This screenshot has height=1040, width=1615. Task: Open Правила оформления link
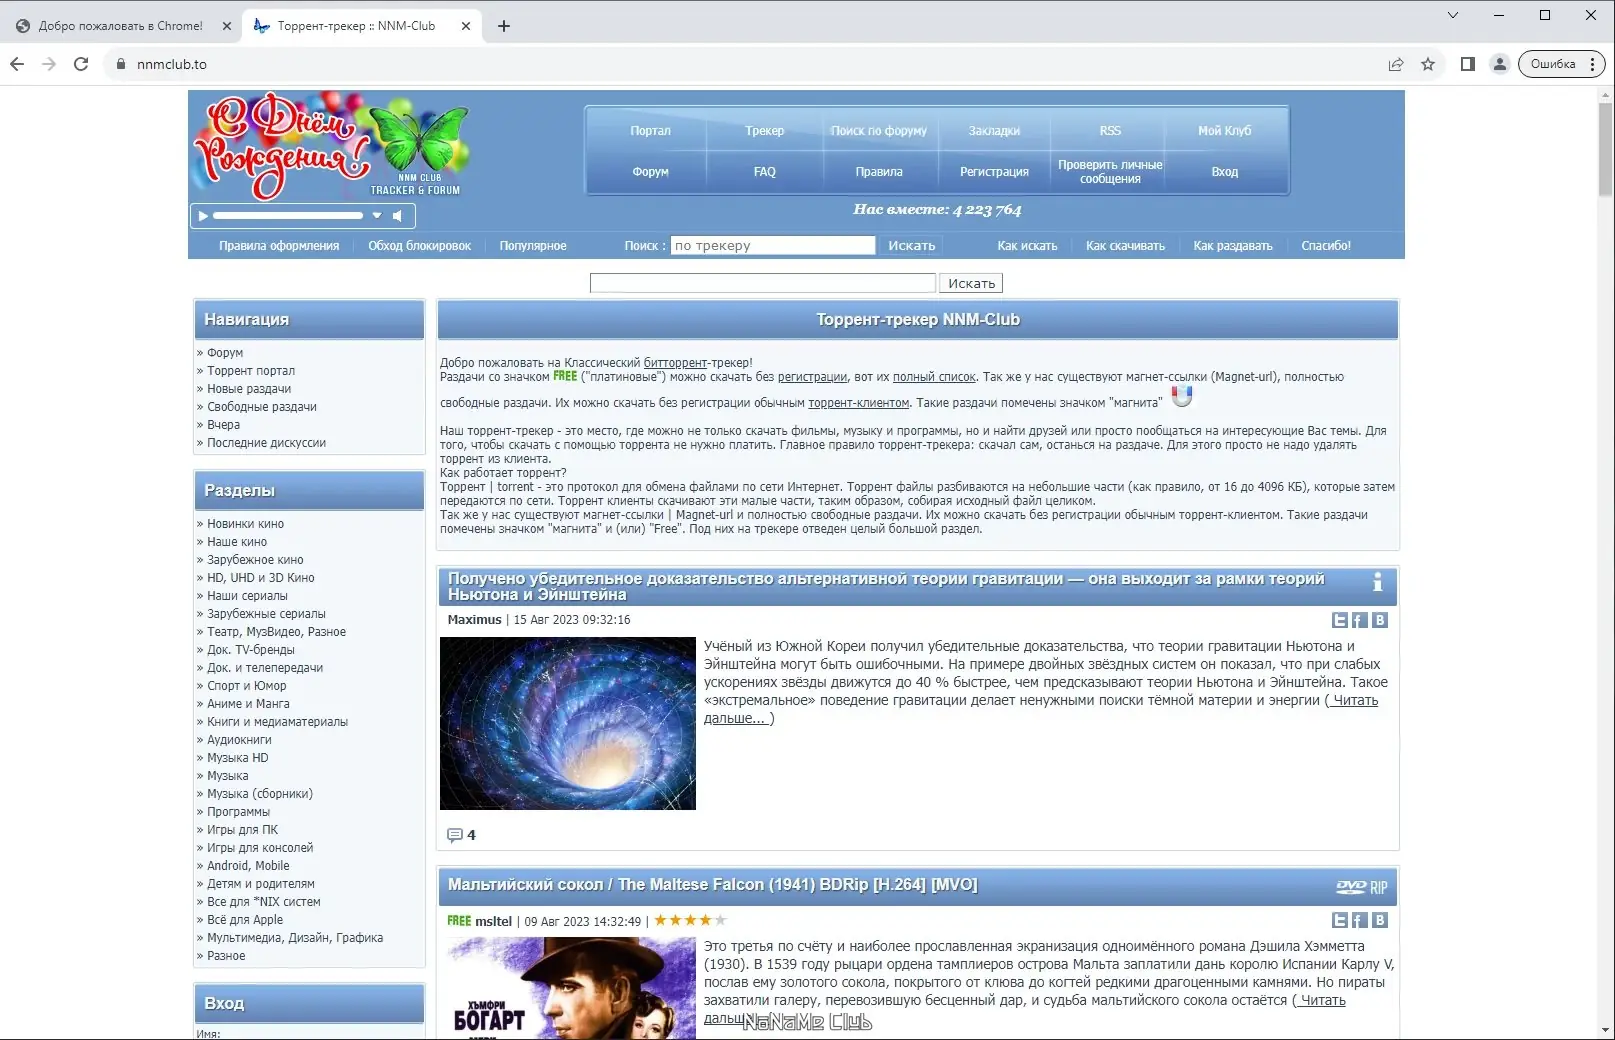coord(279,246)
